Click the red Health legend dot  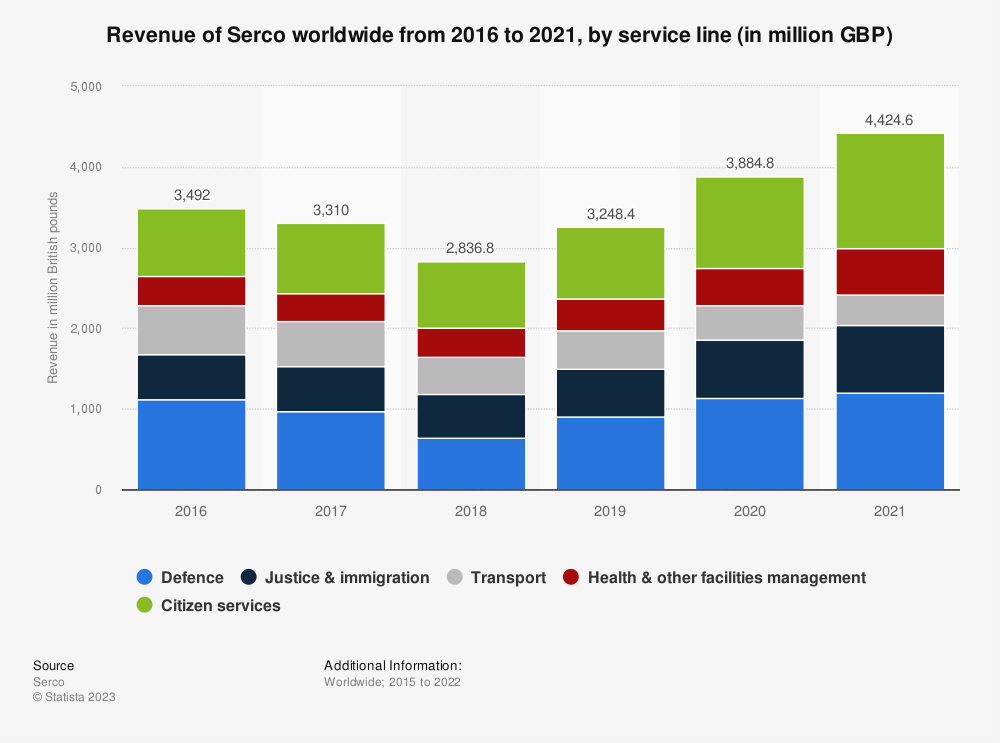[x=571, y=577]
